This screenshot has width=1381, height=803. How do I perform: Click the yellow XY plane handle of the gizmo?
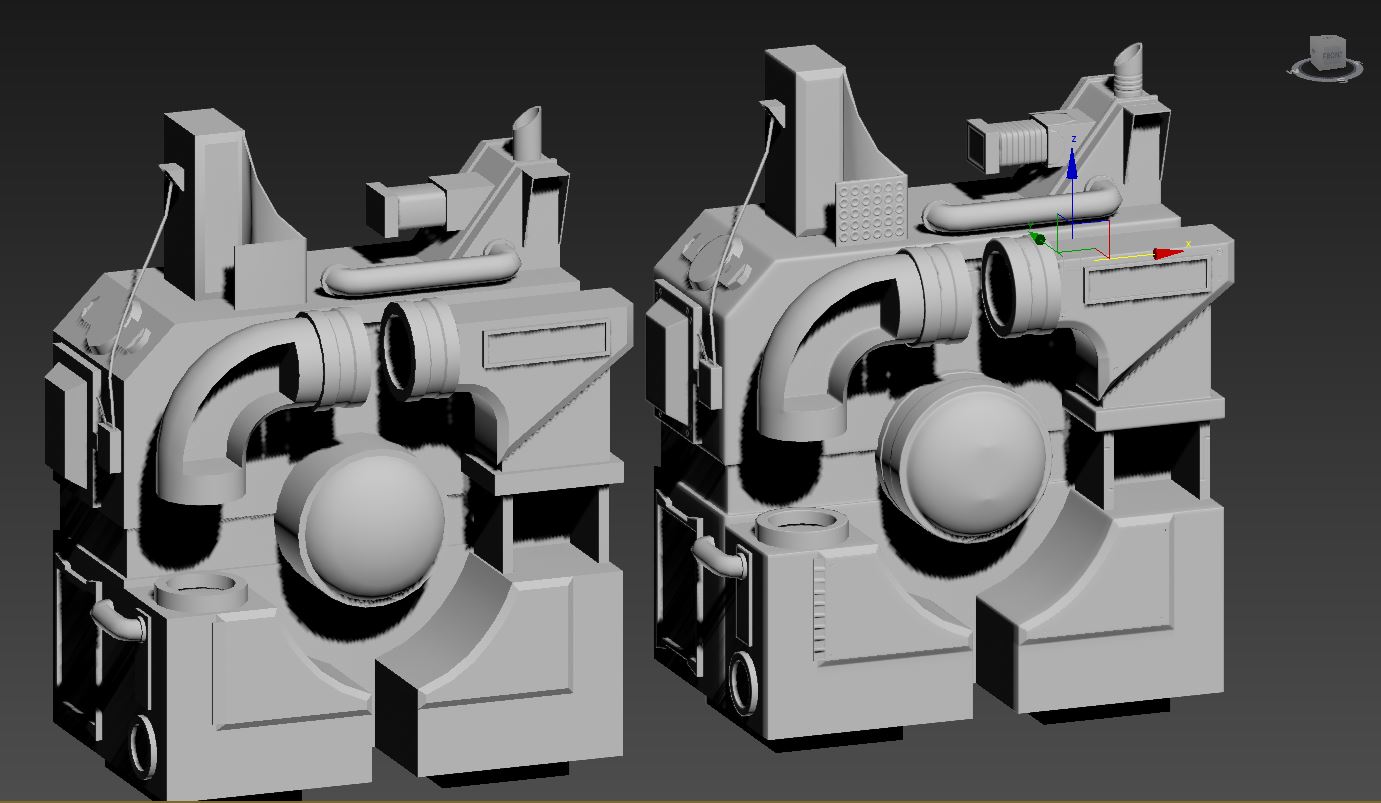tap(1124, 256)
